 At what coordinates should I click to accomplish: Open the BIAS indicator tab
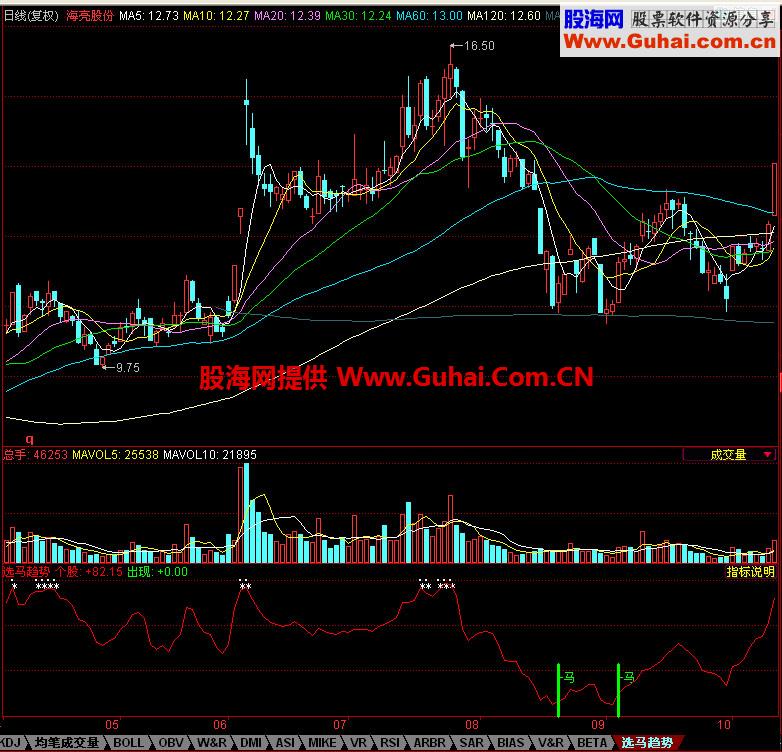click(x=510, y=742)
